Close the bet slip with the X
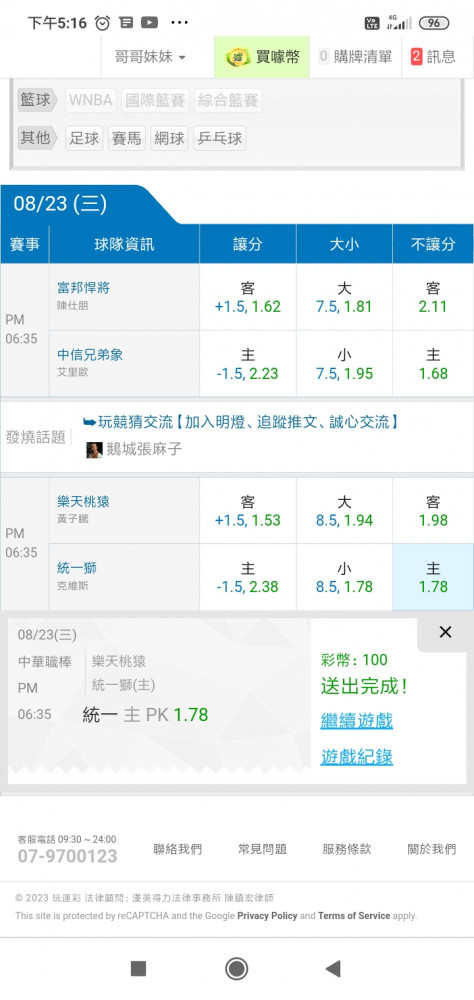 coord(445,632)
